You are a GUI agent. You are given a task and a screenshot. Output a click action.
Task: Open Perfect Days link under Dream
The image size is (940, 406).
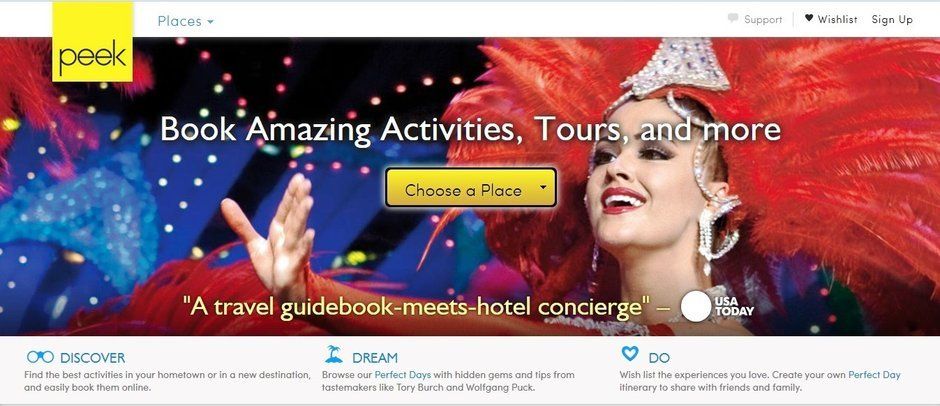pos(403,375)
